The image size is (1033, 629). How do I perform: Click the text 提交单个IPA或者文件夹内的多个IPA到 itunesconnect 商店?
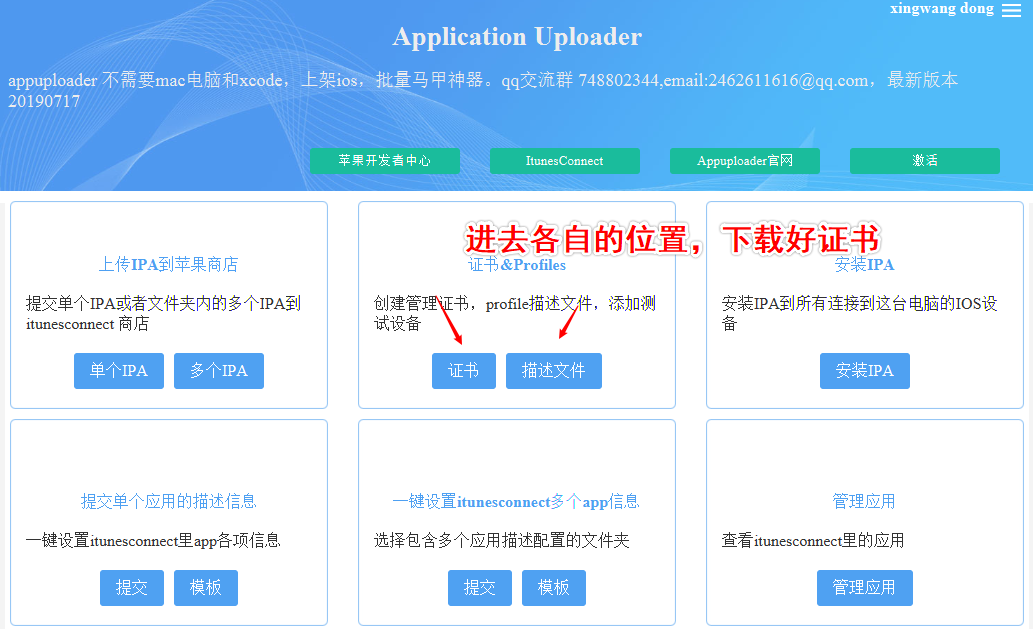(163, 314)
